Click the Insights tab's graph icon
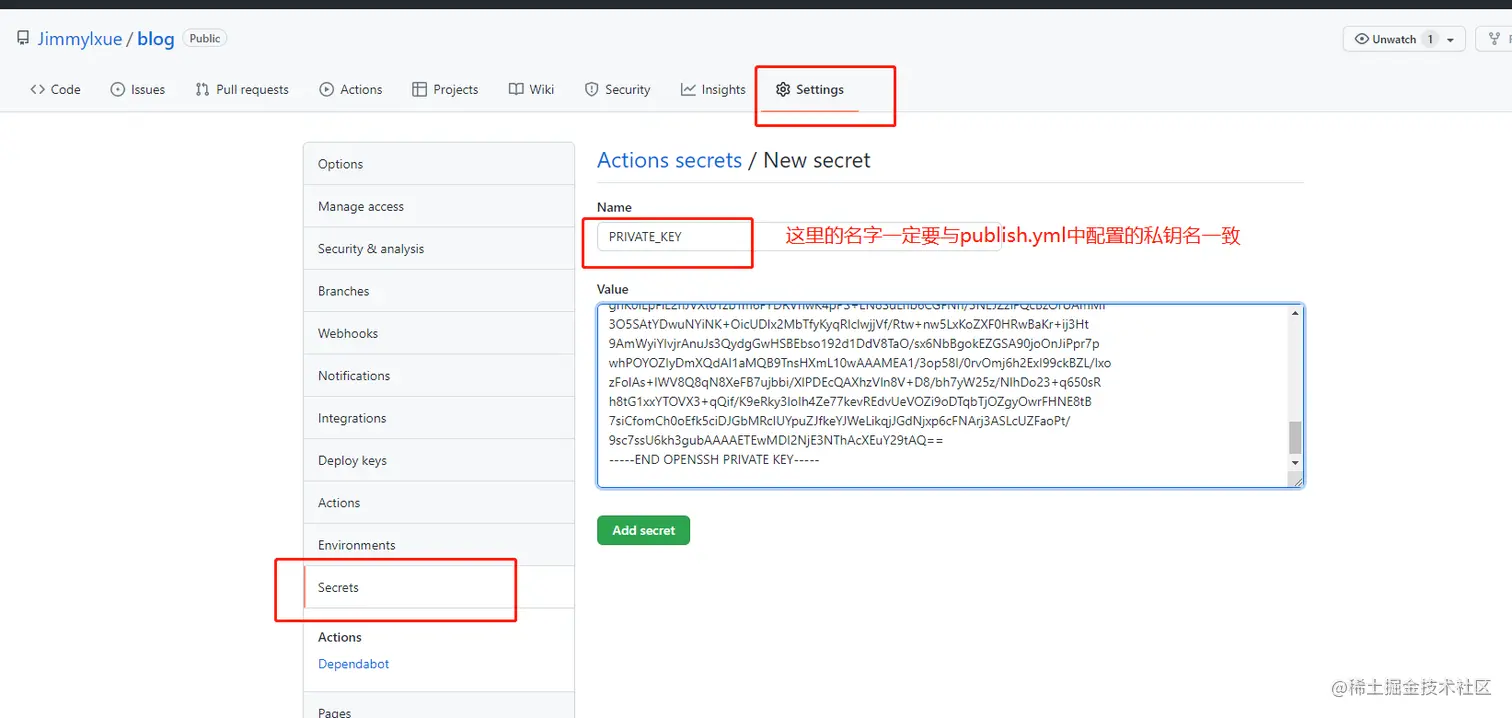 pos(688,89)
